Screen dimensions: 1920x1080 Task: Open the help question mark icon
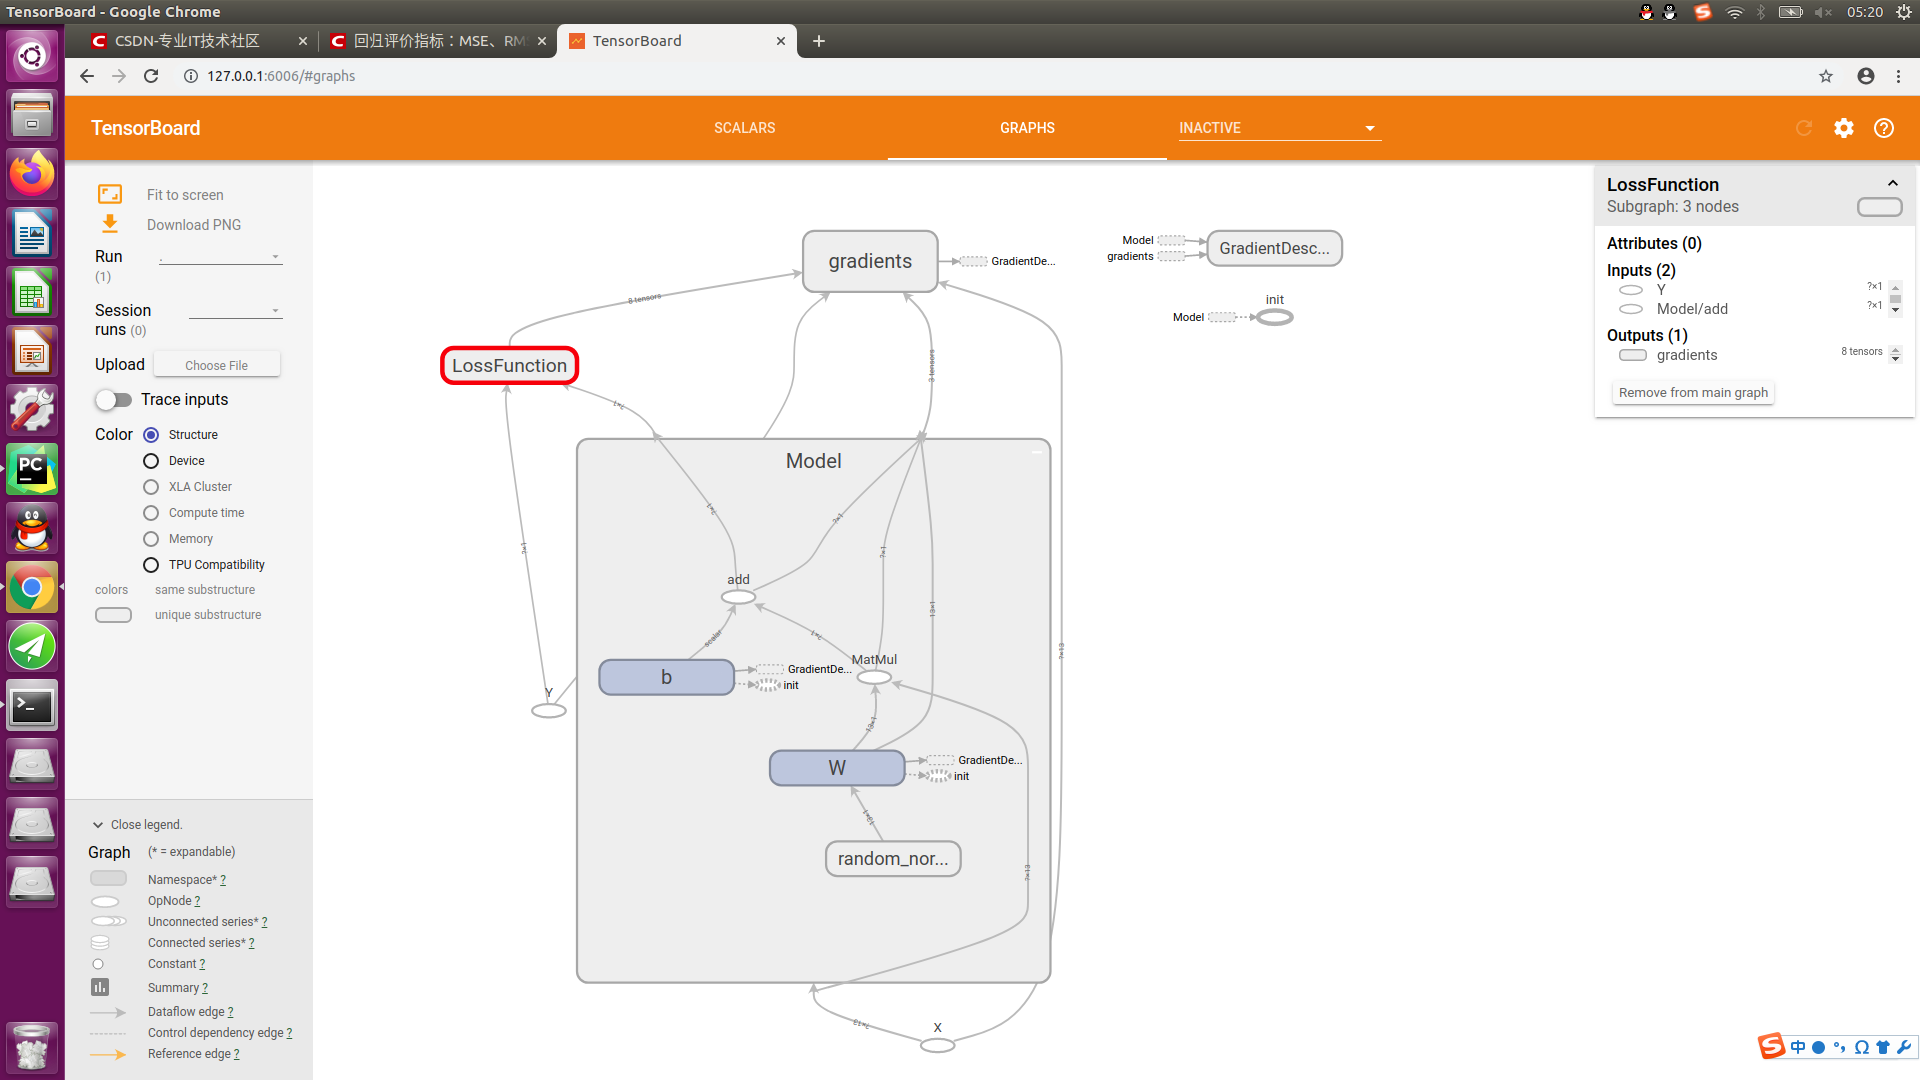point(1885,128)
